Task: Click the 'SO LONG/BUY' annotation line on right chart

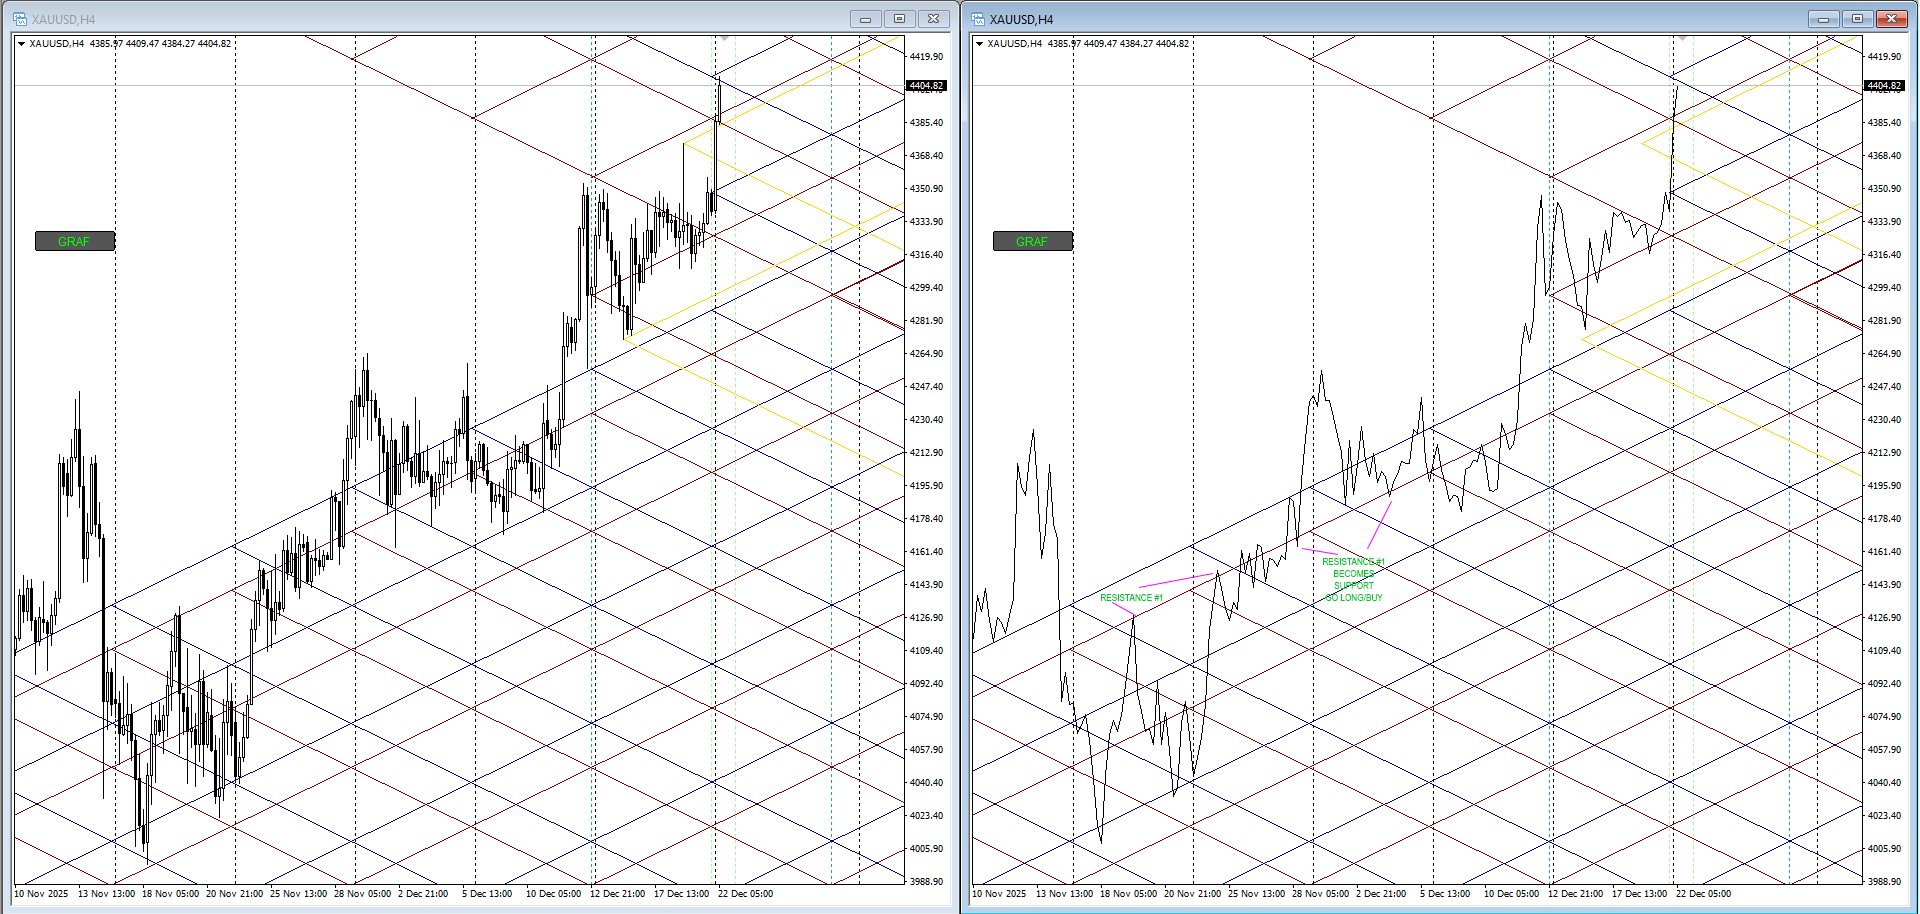Action: (x=1354, y=598)
